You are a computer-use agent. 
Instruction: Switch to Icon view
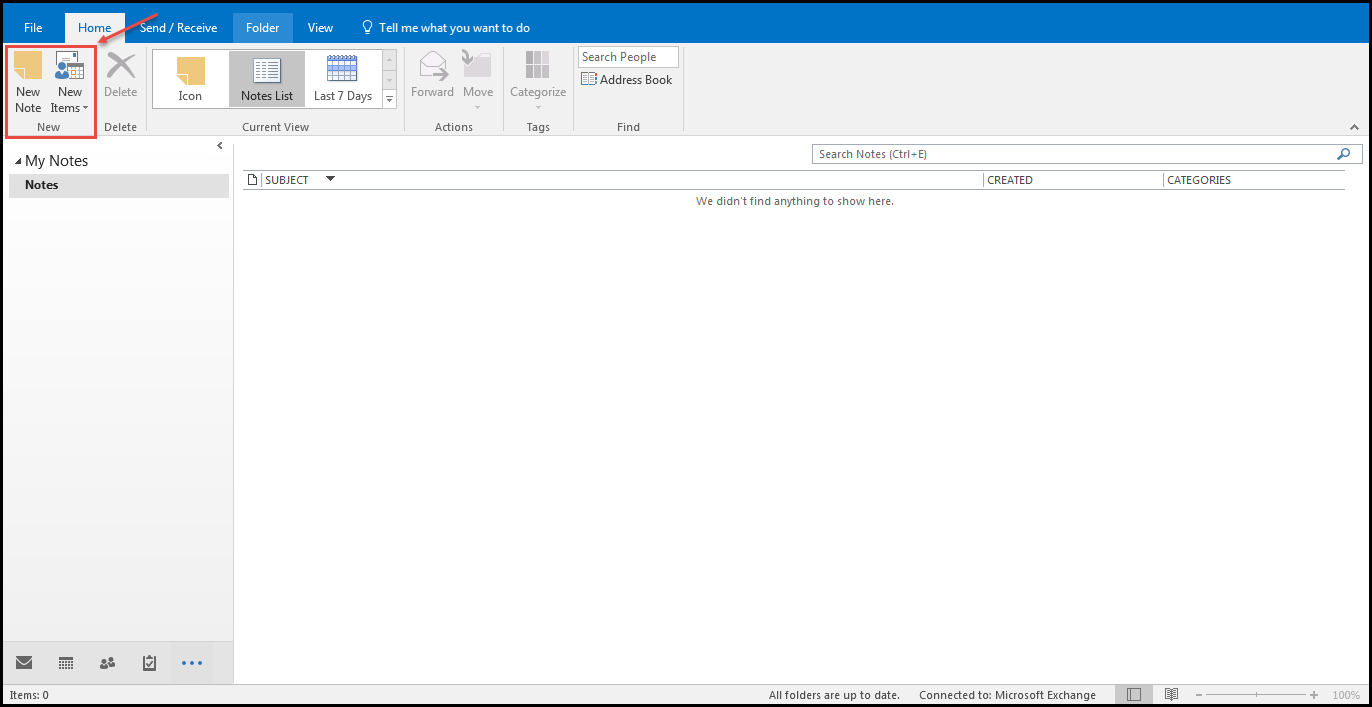tap(190, 79)
